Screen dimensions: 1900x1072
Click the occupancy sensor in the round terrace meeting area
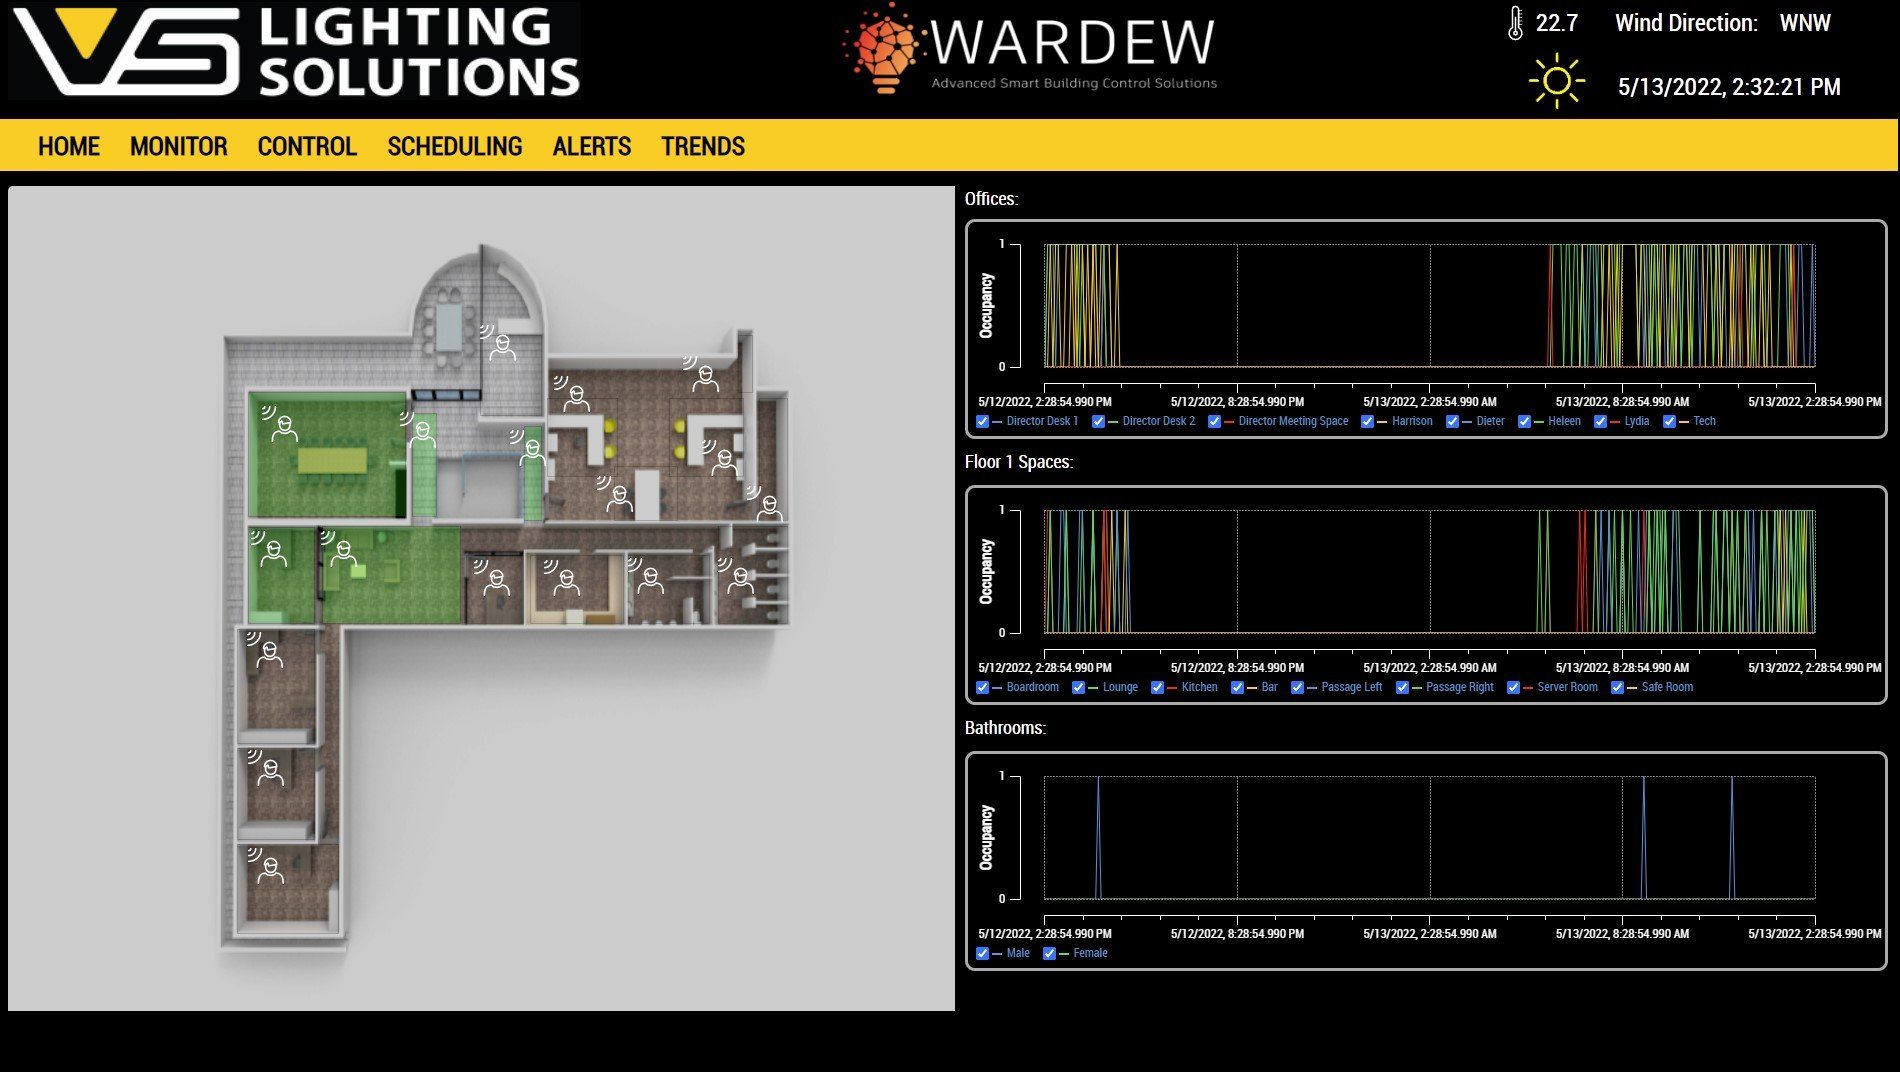(x=501, y=346)
